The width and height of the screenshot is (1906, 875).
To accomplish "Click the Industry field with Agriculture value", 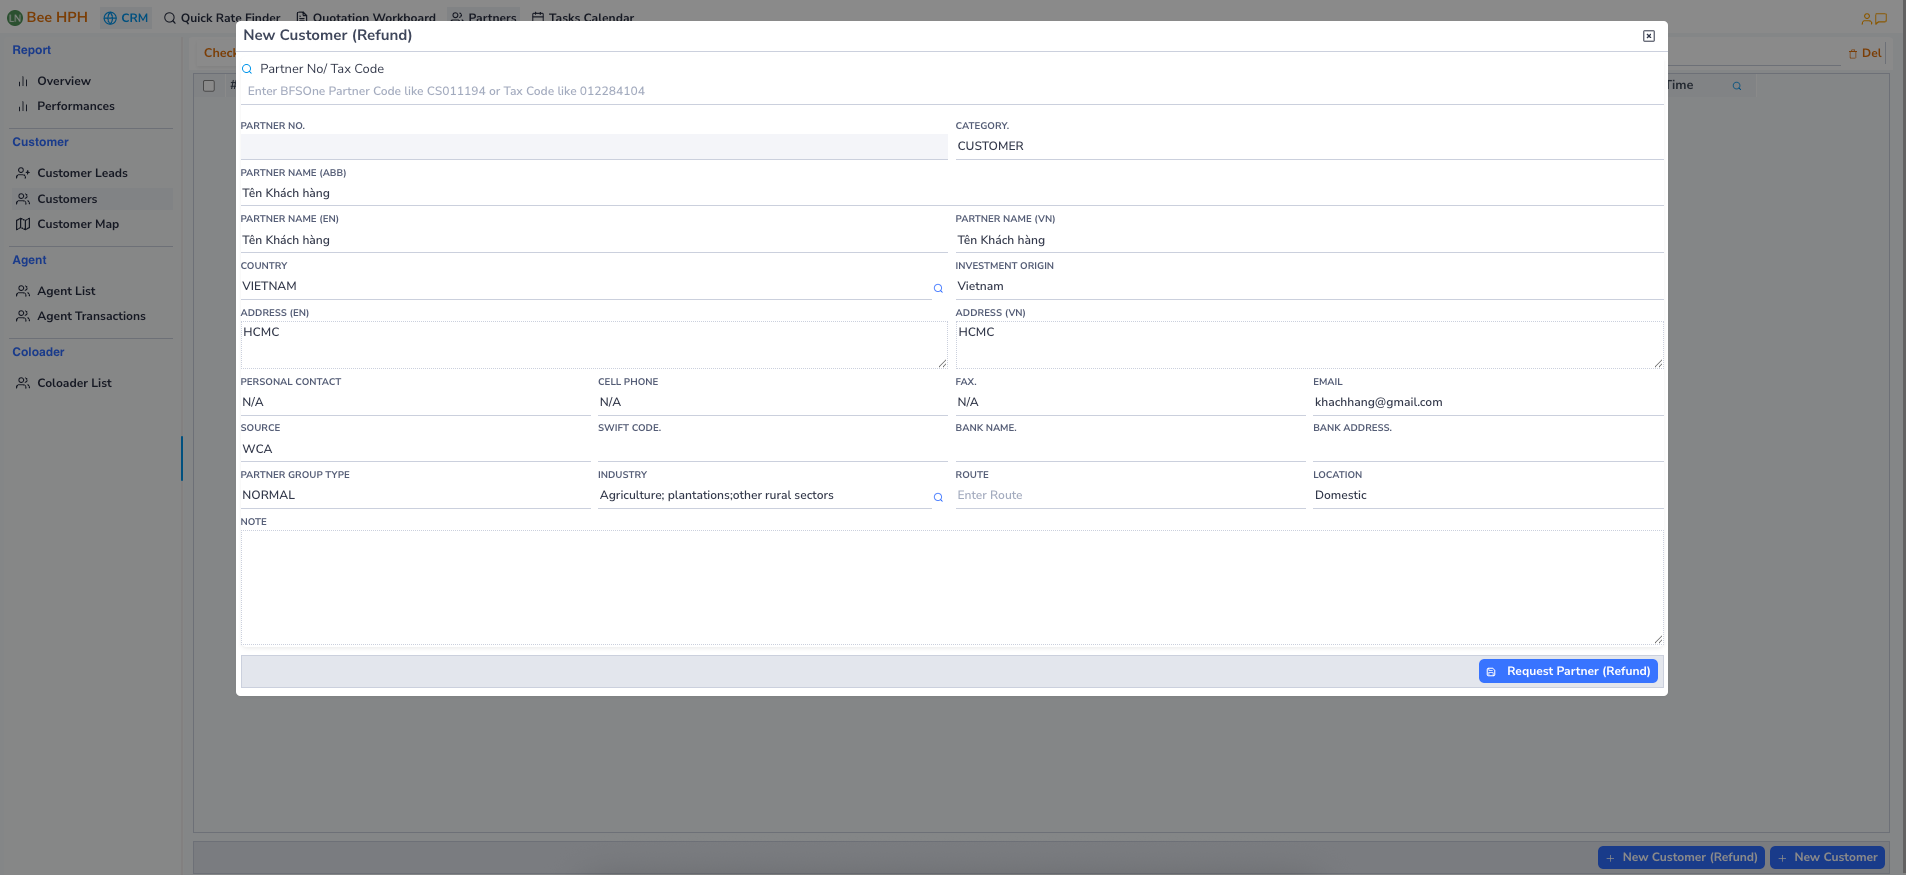I will [765, 496].
